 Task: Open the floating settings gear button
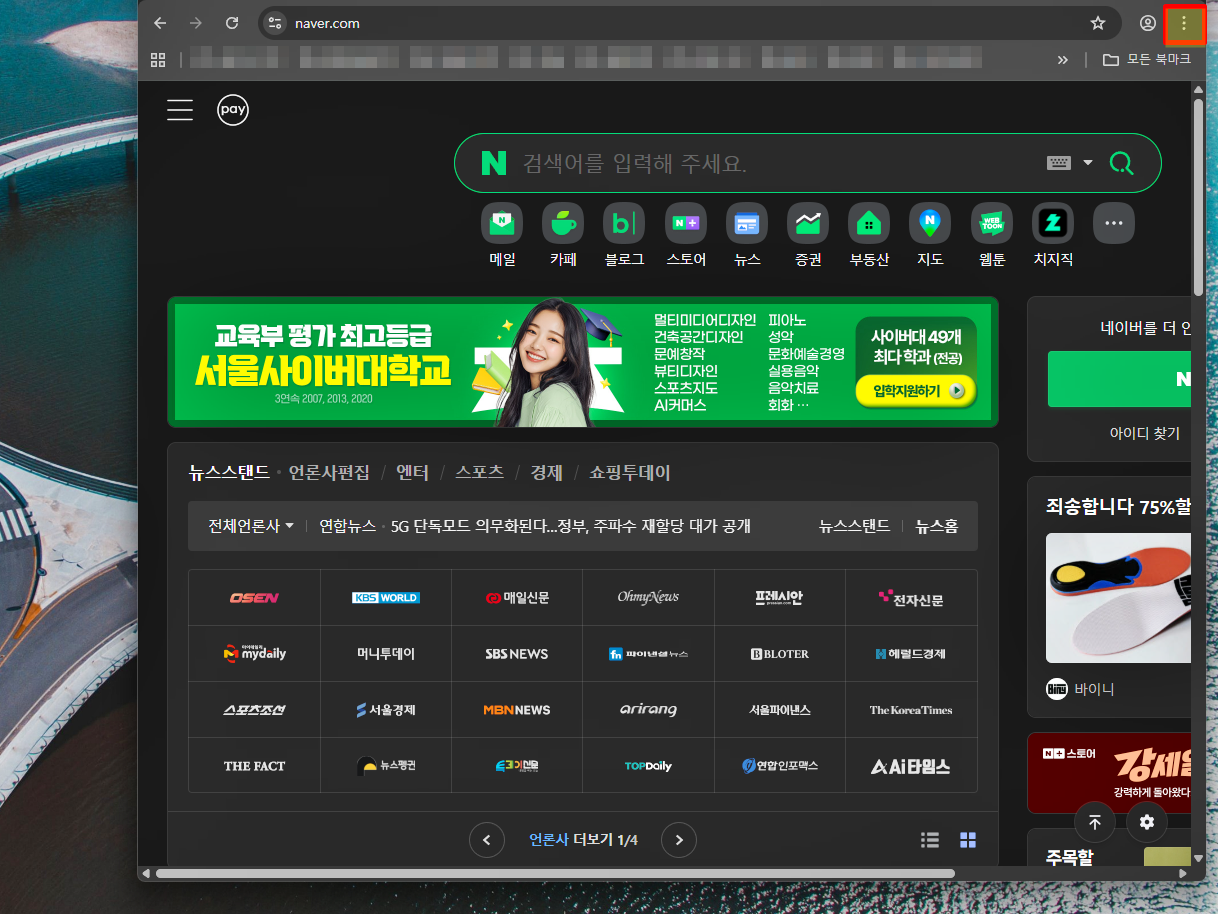pyautogui.click(x=1147, y=822)
